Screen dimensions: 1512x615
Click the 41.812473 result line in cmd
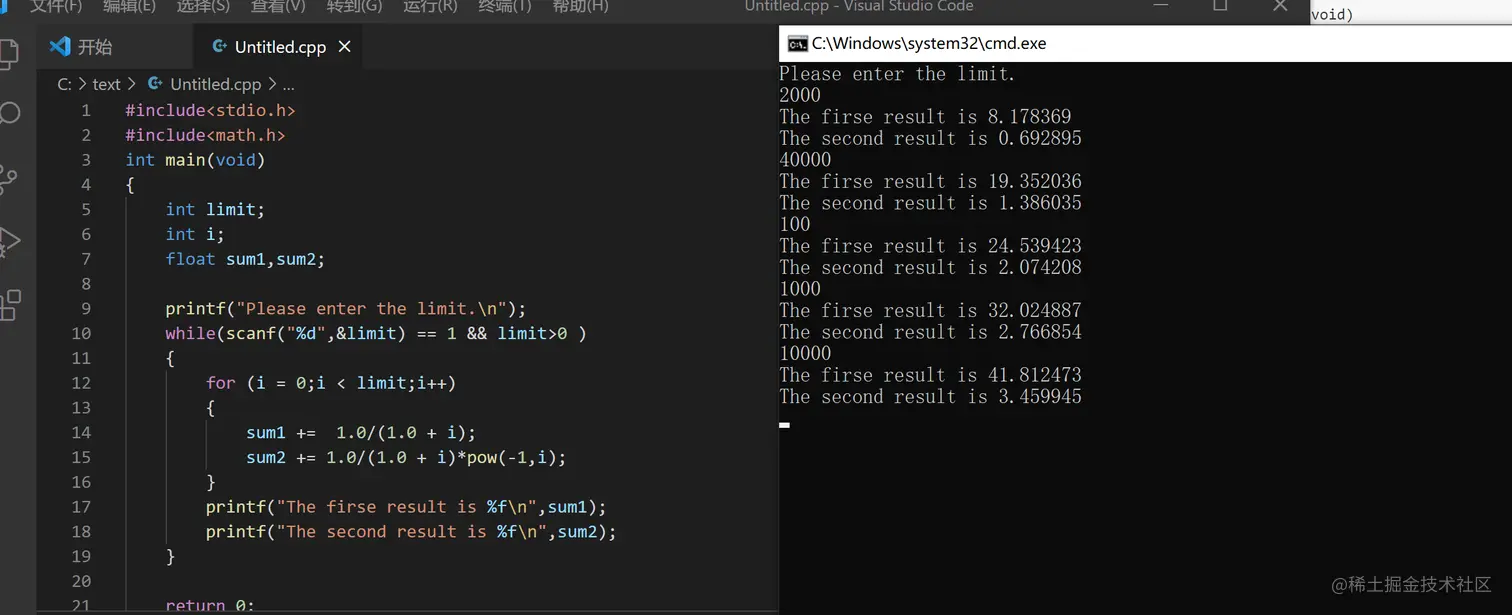pyautogui.click(x=930, y=375)
